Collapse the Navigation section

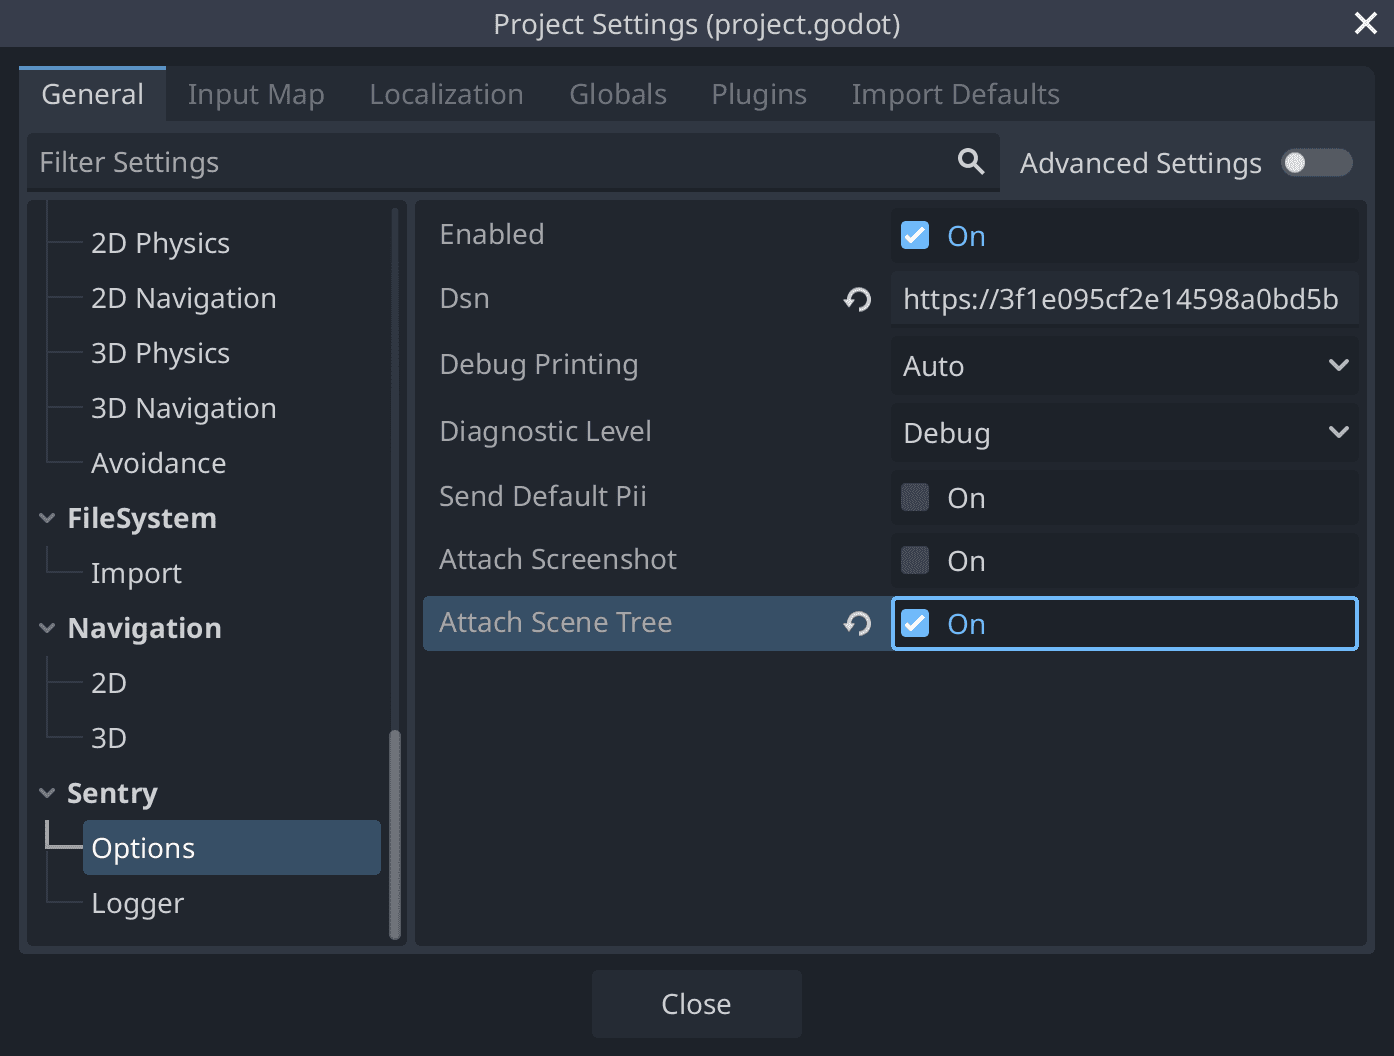[47, 627]
